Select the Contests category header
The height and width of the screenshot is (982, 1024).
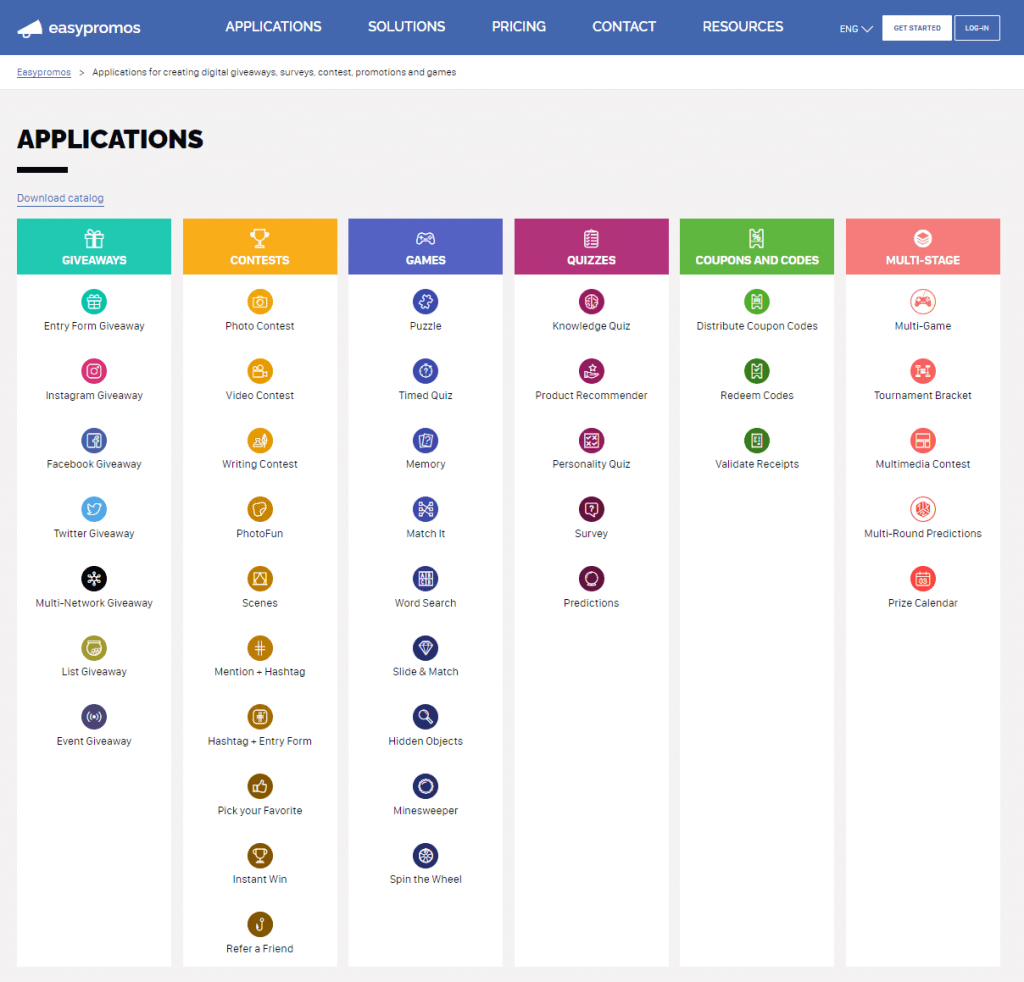coord(260,246)
